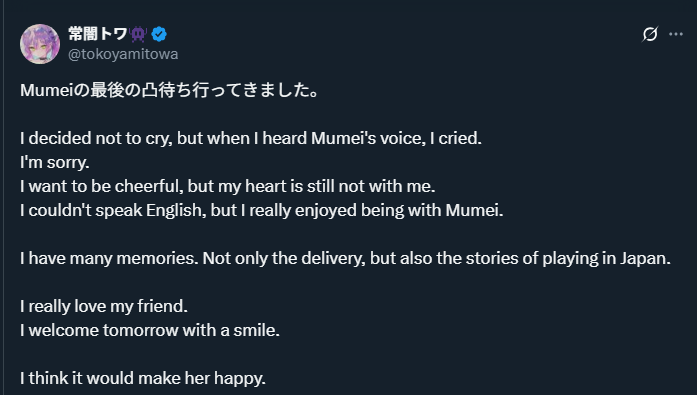Visit the @tokoyamitowa handle link
The image size is (697, 395).
[123, 54]
